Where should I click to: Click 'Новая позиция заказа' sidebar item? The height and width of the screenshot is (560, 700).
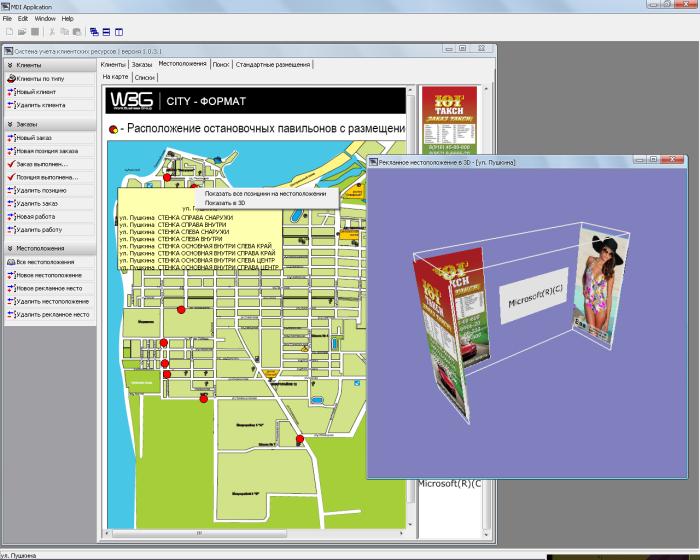pyautogui.click(x=50, y=151)
